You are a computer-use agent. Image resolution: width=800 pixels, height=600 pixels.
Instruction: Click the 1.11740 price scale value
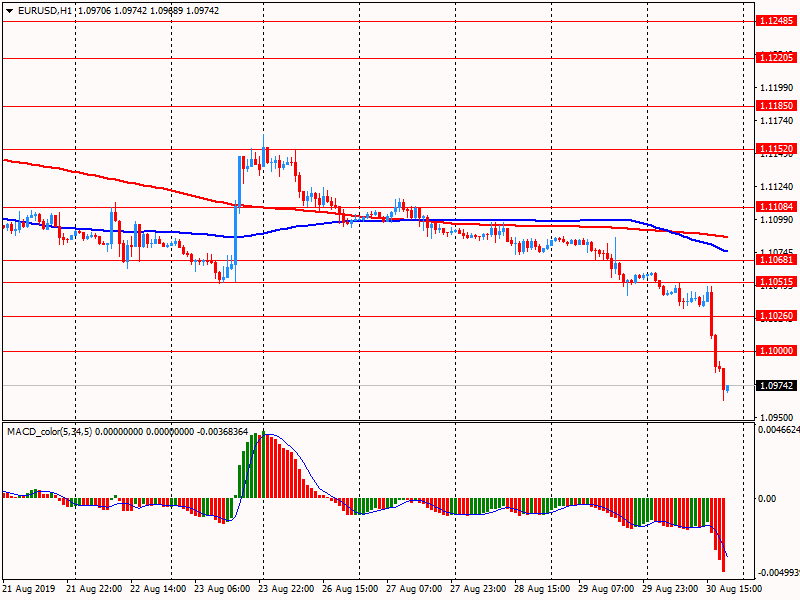coord(777,121)
